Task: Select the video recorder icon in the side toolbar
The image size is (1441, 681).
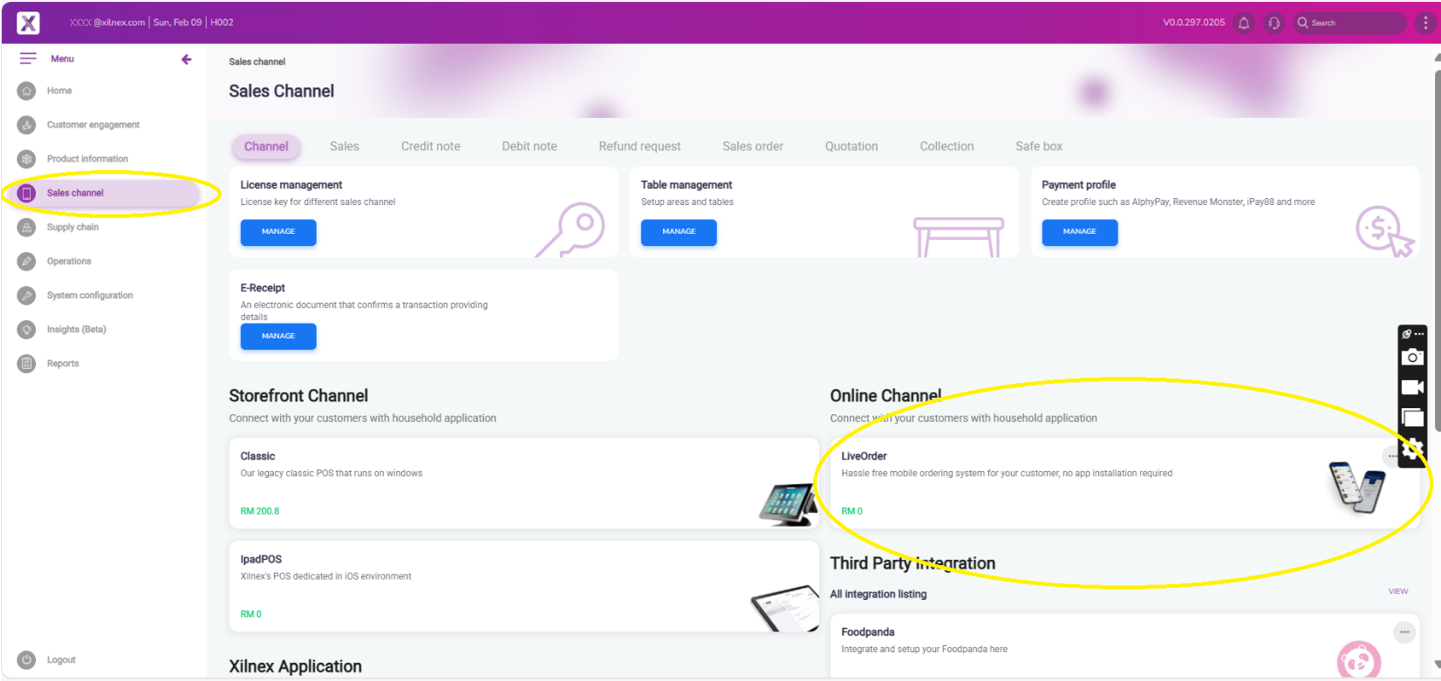Action: click(1412, 387)
